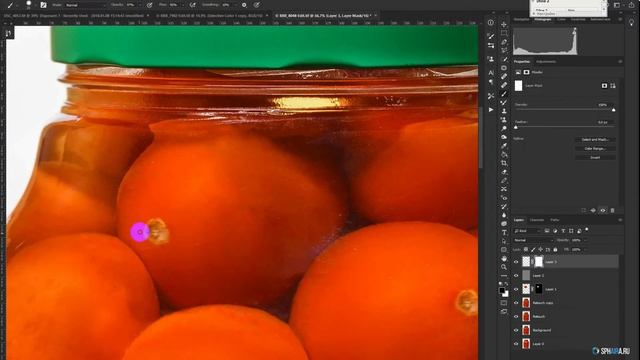This screenshot has width=640, height=360.
Task: Open Layers panel menu
Action: [x=620, y=220]
